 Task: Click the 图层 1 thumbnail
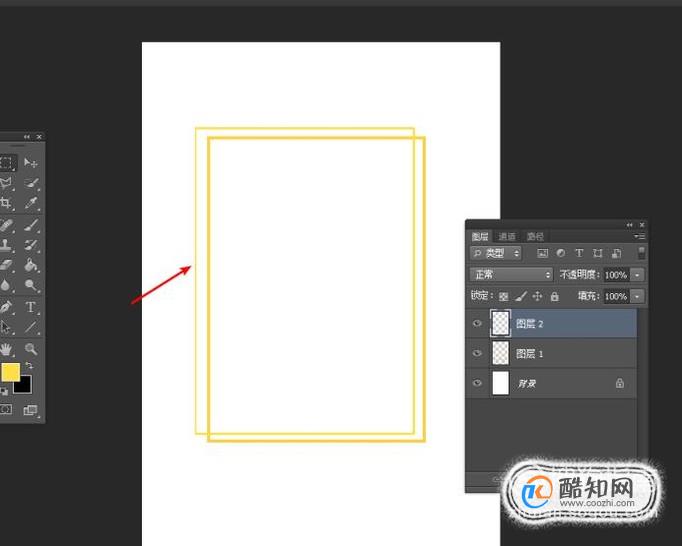click(x=500, y=353)
